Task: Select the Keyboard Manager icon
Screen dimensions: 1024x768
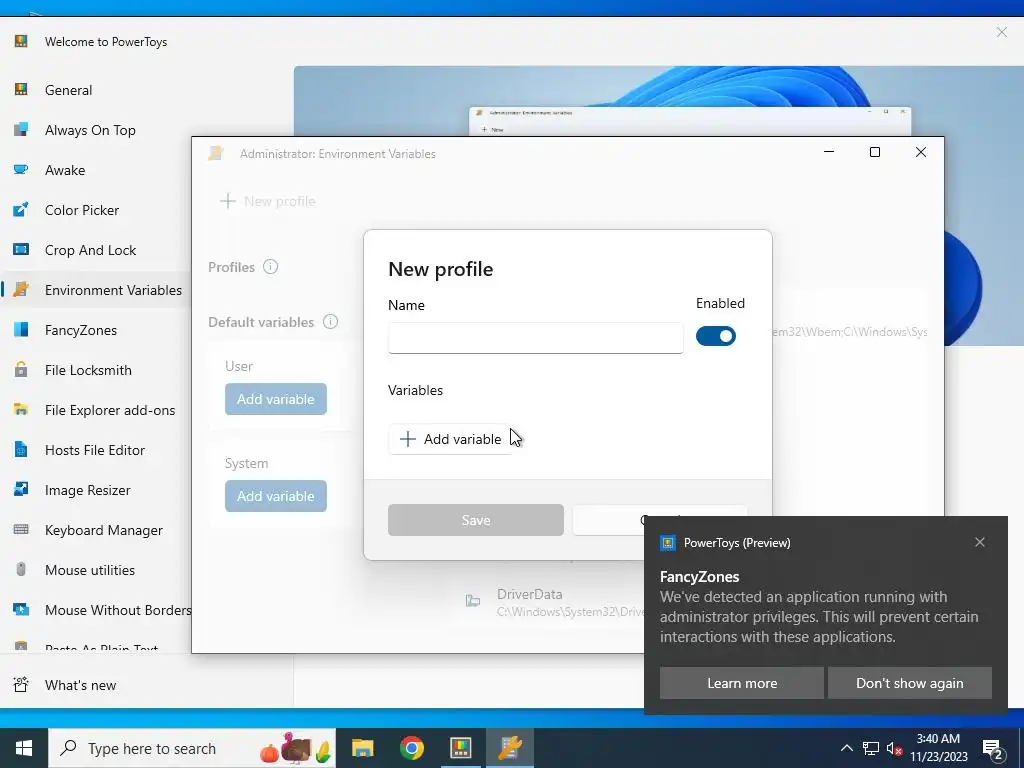Action: pos(21,530)
